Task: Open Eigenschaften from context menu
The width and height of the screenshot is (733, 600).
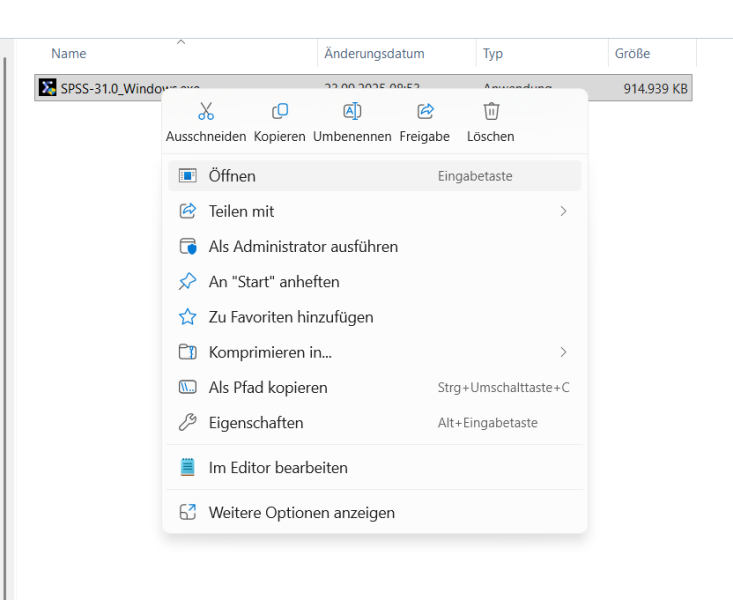Action: pos(374,423)
